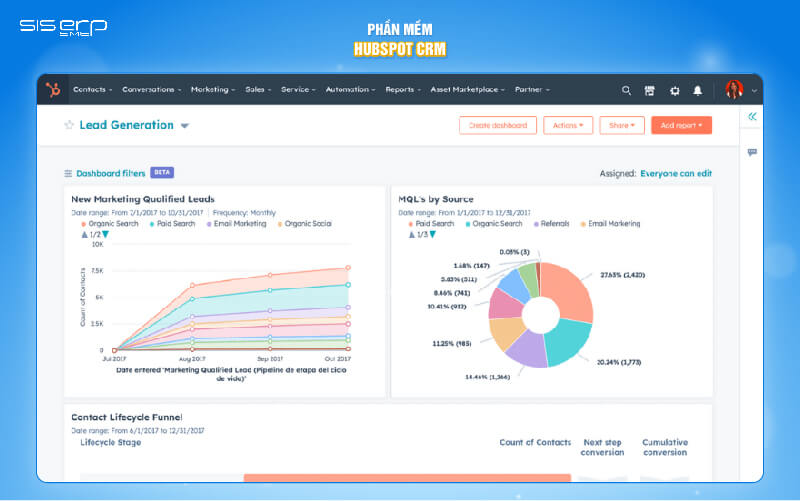This screenshot has width=800, height=501.
Task: Click the salmon funnel bar
Action: click(407, 478)
